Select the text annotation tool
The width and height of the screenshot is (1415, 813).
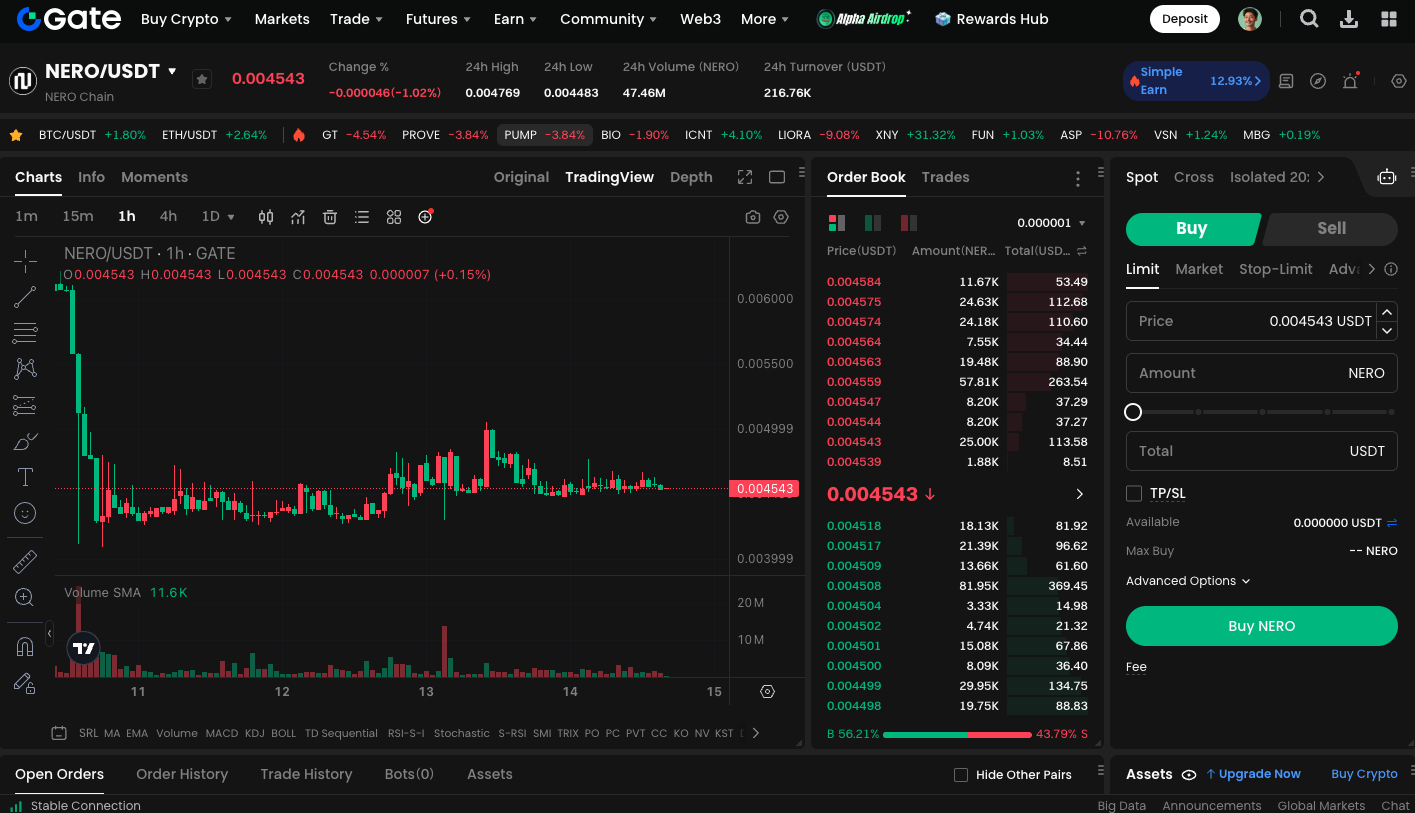[x=25, y=477]
